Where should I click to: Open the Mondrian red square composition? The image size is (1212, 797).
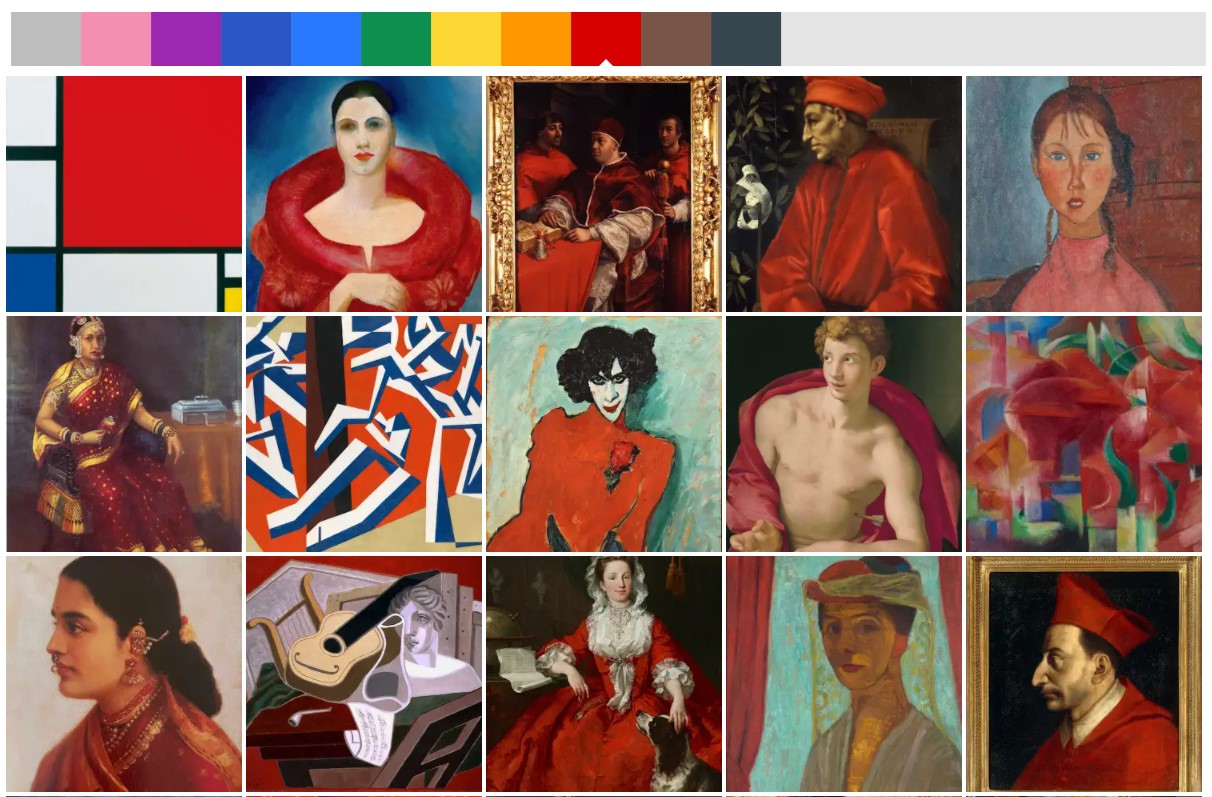coord(124,194)
